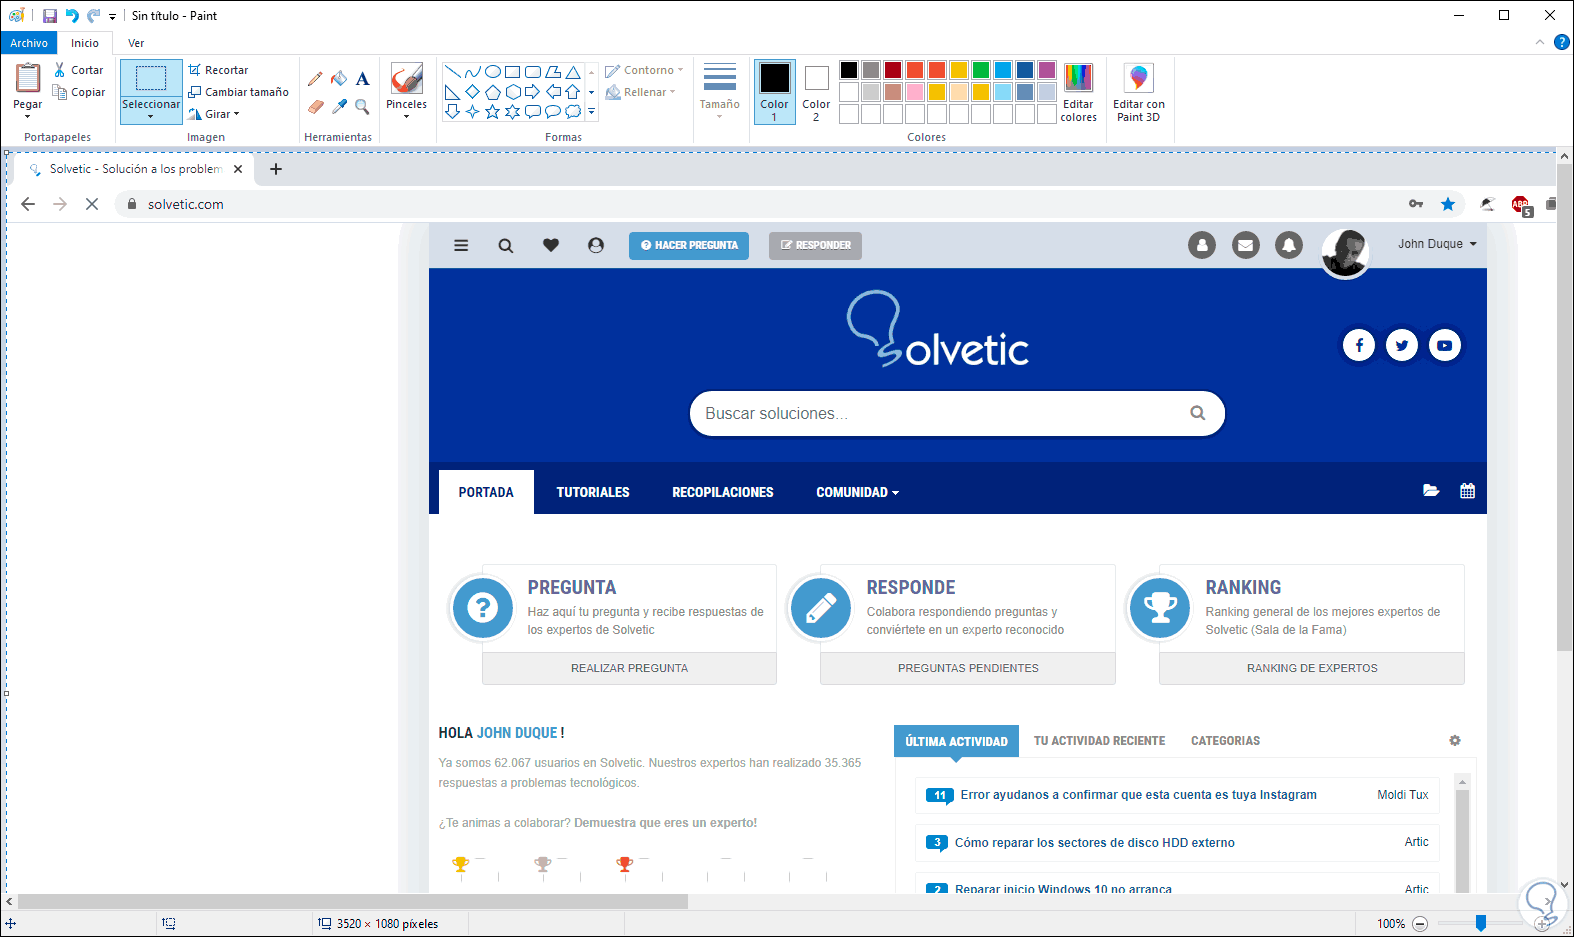Screen dimensions: 1574x937
Task: Copy the selection with Copiar
Action: click(79, 92)
